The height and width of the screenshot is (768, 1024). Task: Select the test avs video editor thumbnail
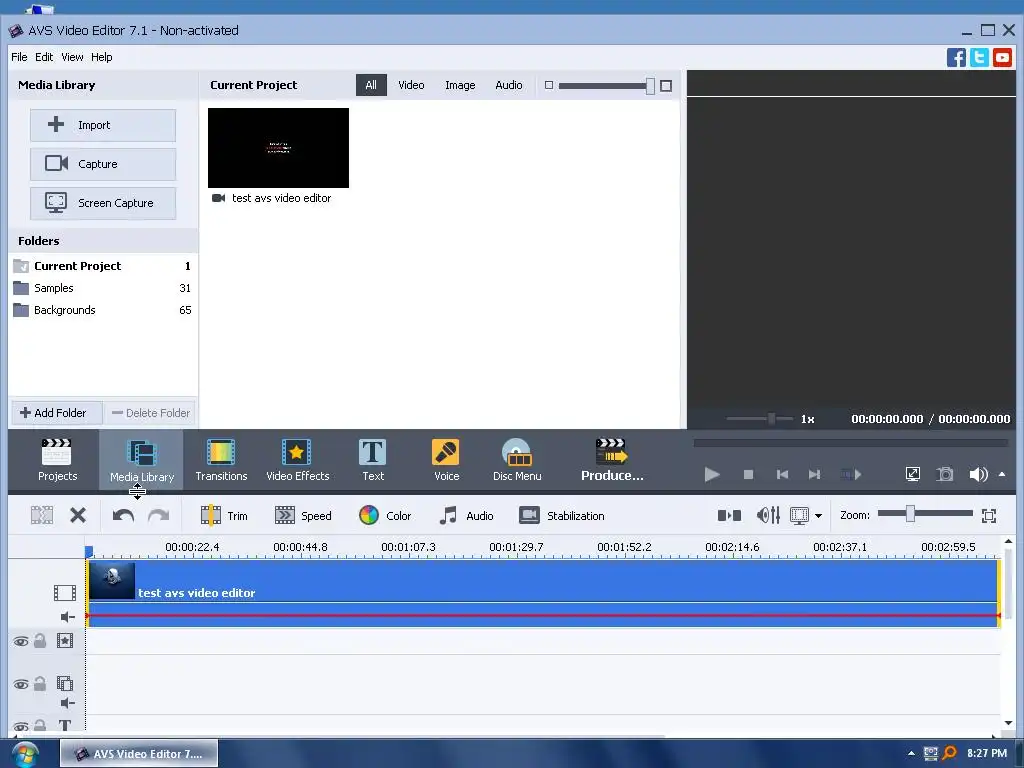click(278, 148)
